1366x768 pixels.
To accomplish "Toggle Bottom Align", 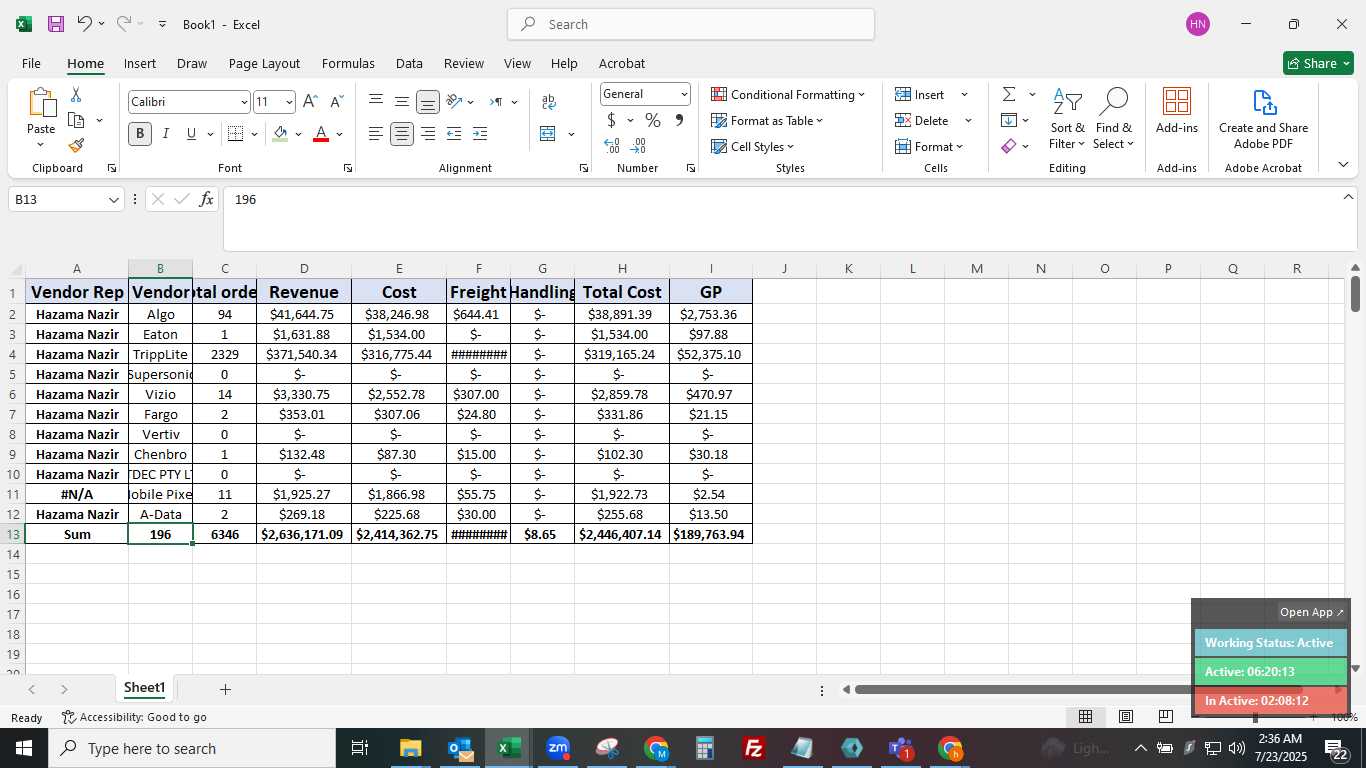I will click(428, 101).
